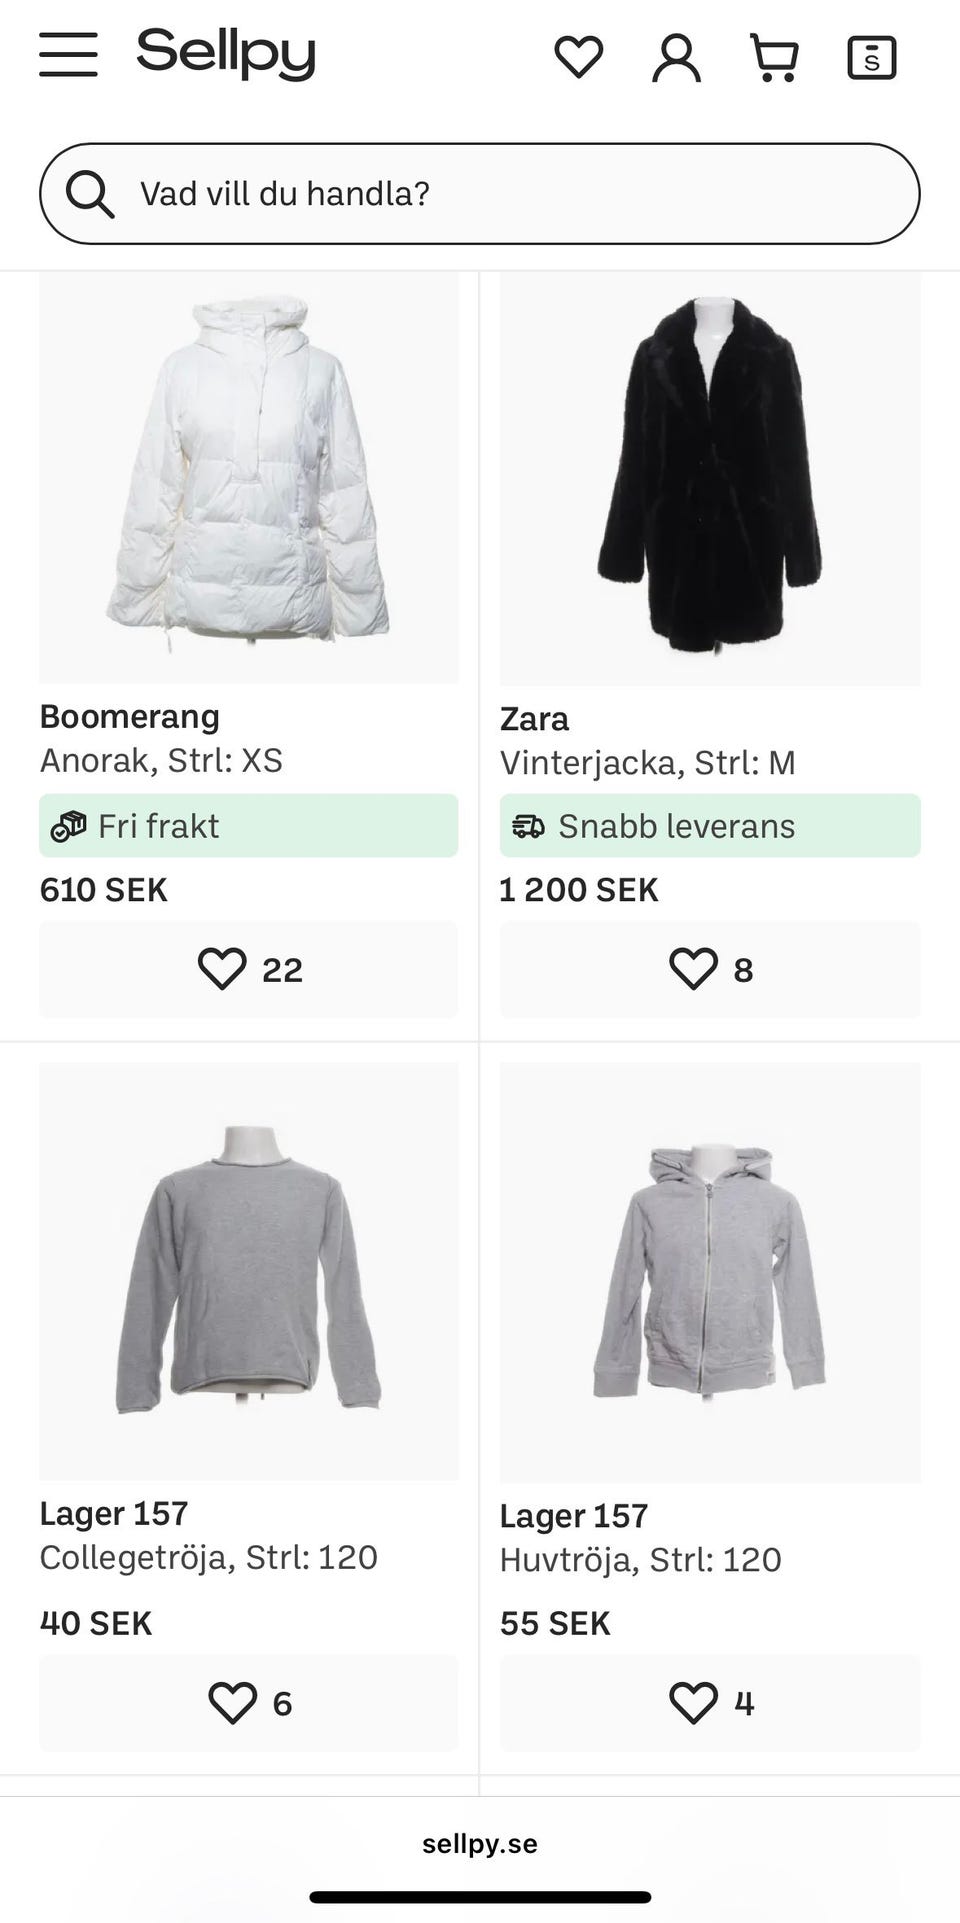Open the Sellpy bag icon
960x1923 pixels.
(x=871, y=57)
